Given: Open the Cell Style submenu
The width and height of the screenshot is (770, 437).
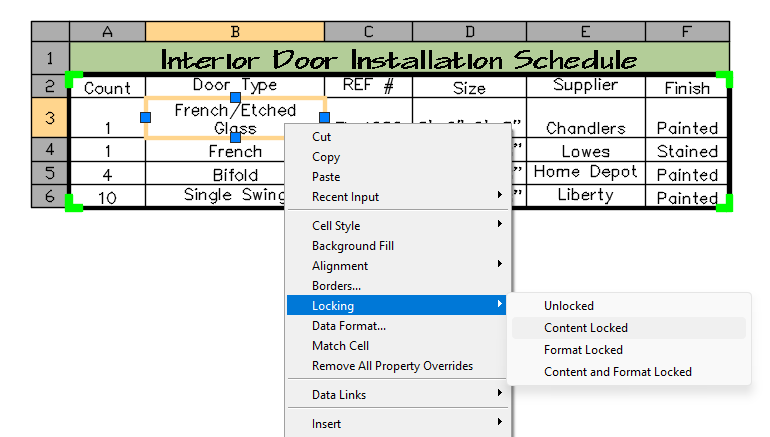Looking at the screenshot, I should [x=336, y=226].
